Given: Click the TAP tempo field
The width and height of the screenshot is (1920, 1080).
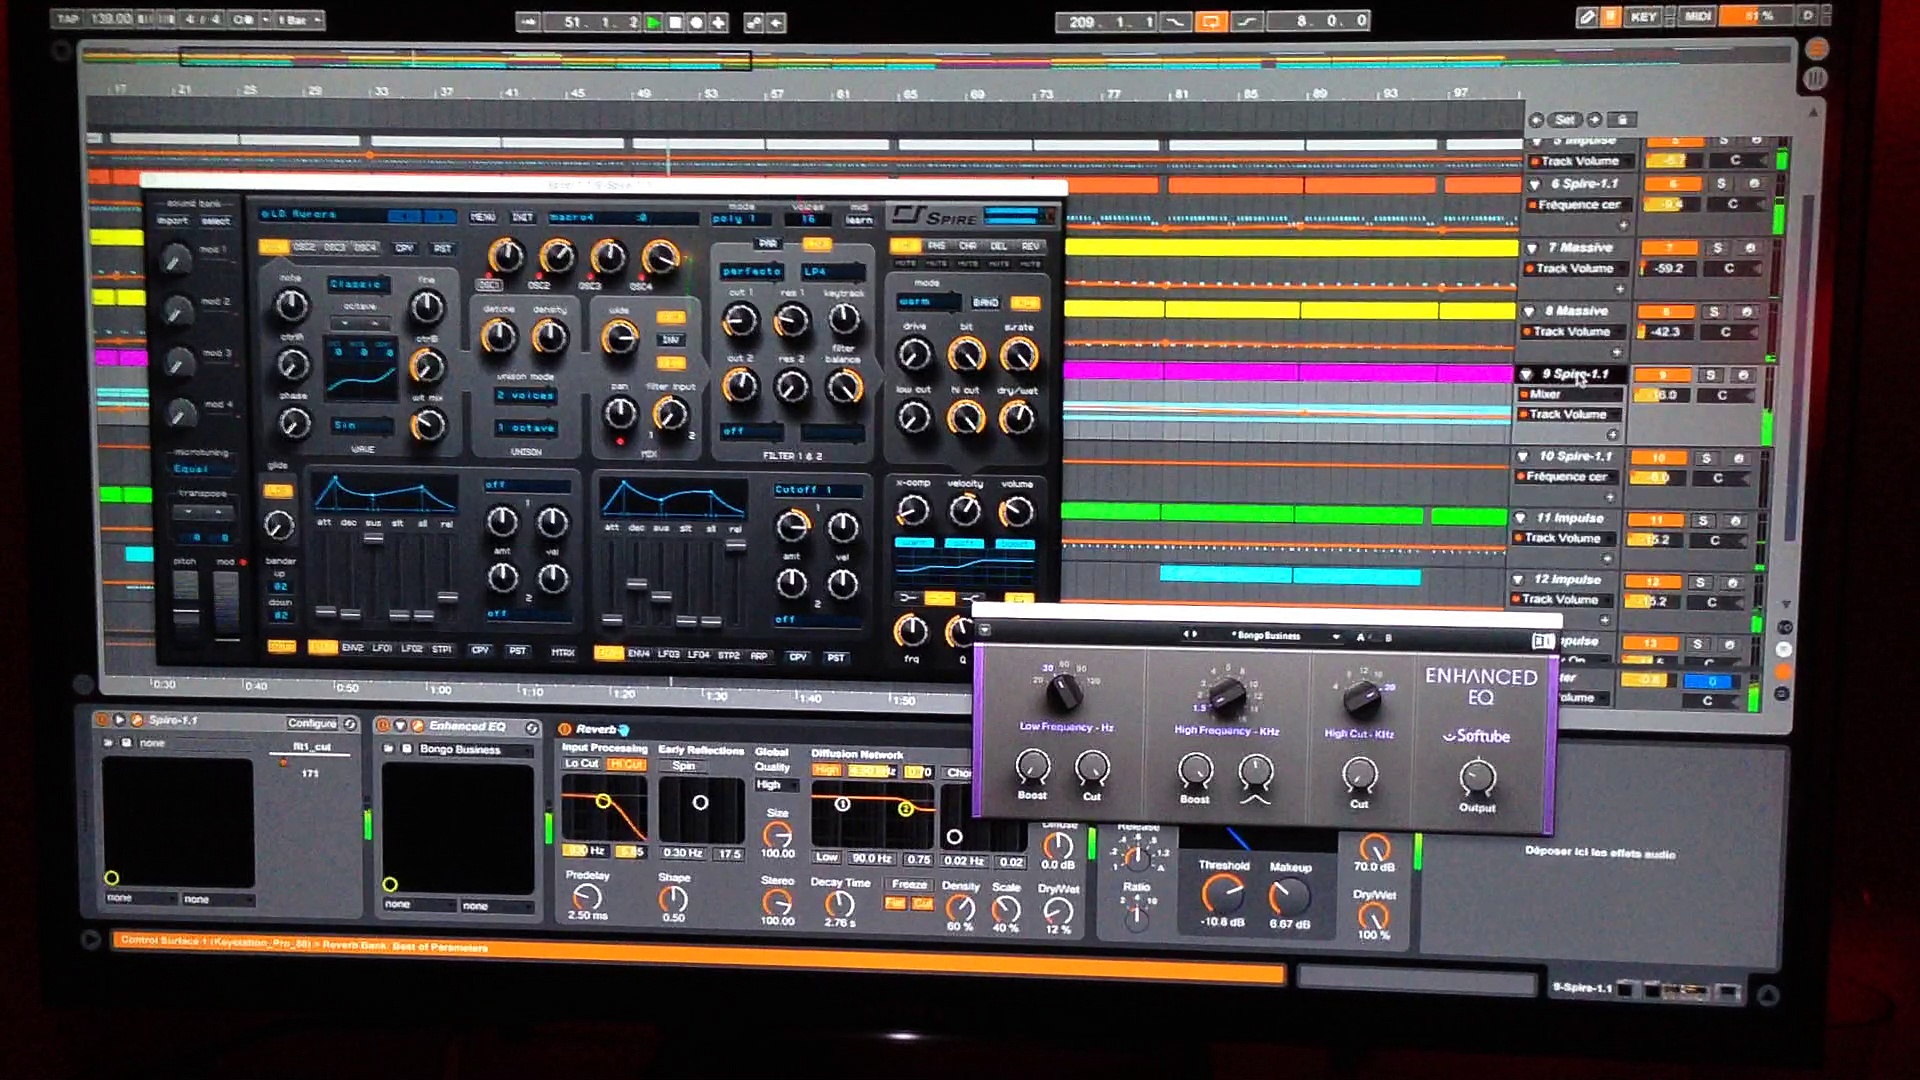Looking at the screenshot, I should 68,19.
